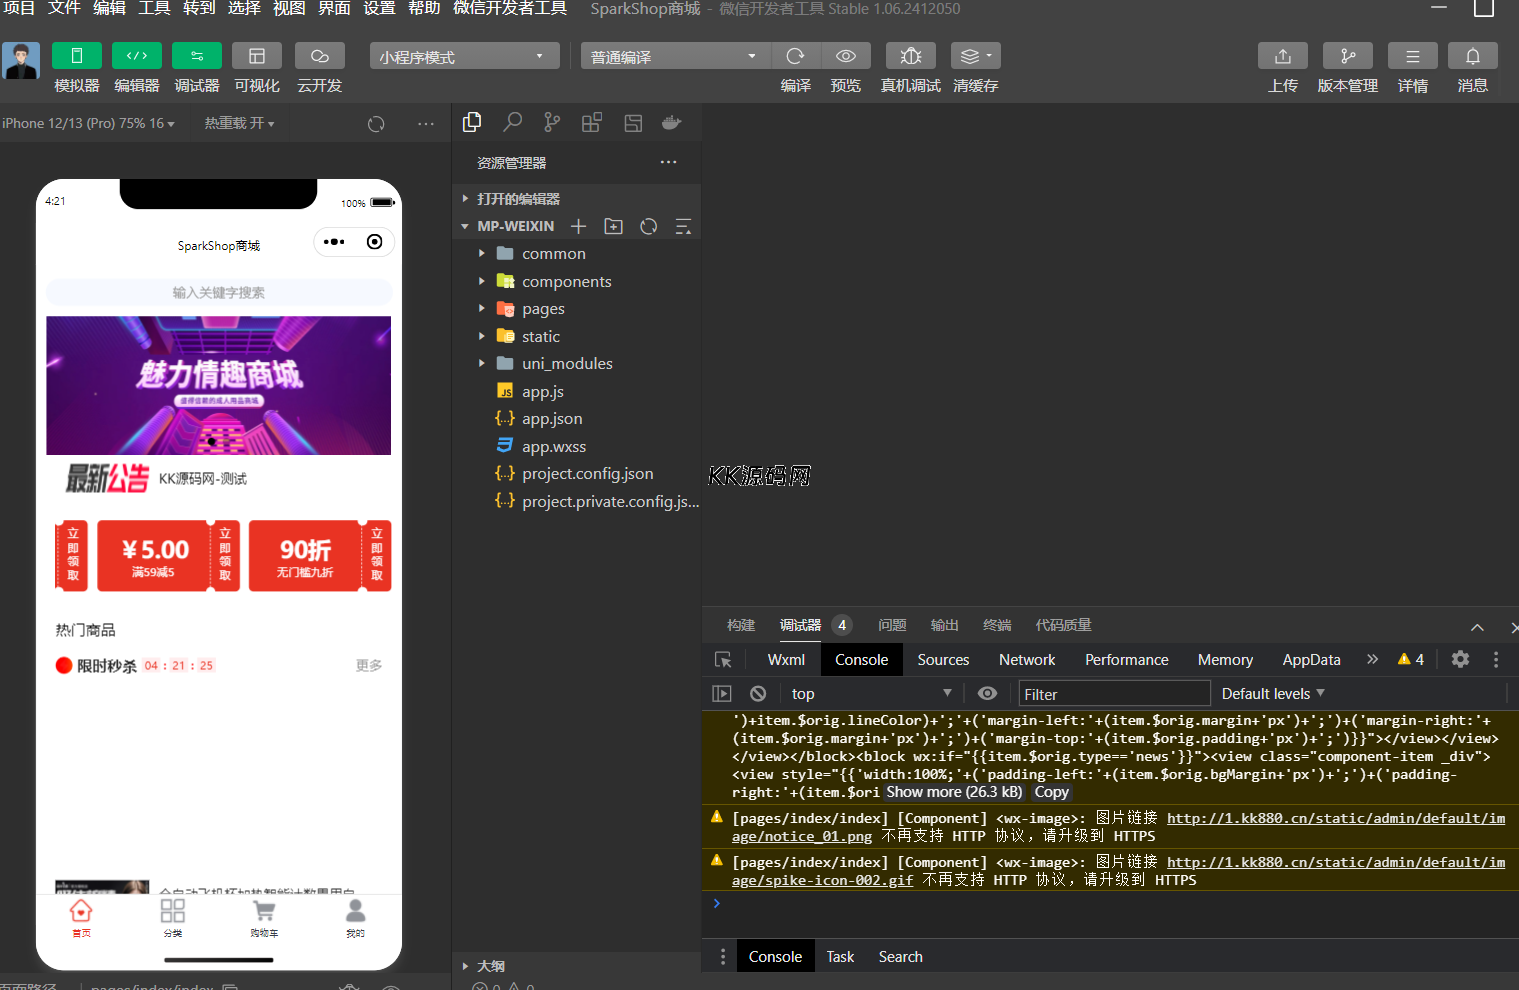Open the notice_01.png image link
Image resolution: width=1519 pixels, height=990 pixels.
pos(1335,819)
